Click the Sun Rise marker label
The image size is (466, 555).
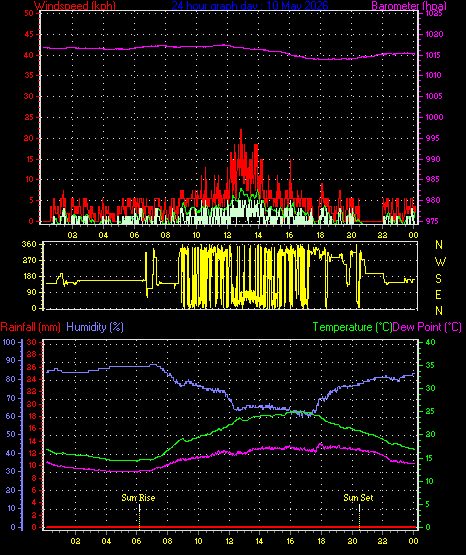point(138,498)
